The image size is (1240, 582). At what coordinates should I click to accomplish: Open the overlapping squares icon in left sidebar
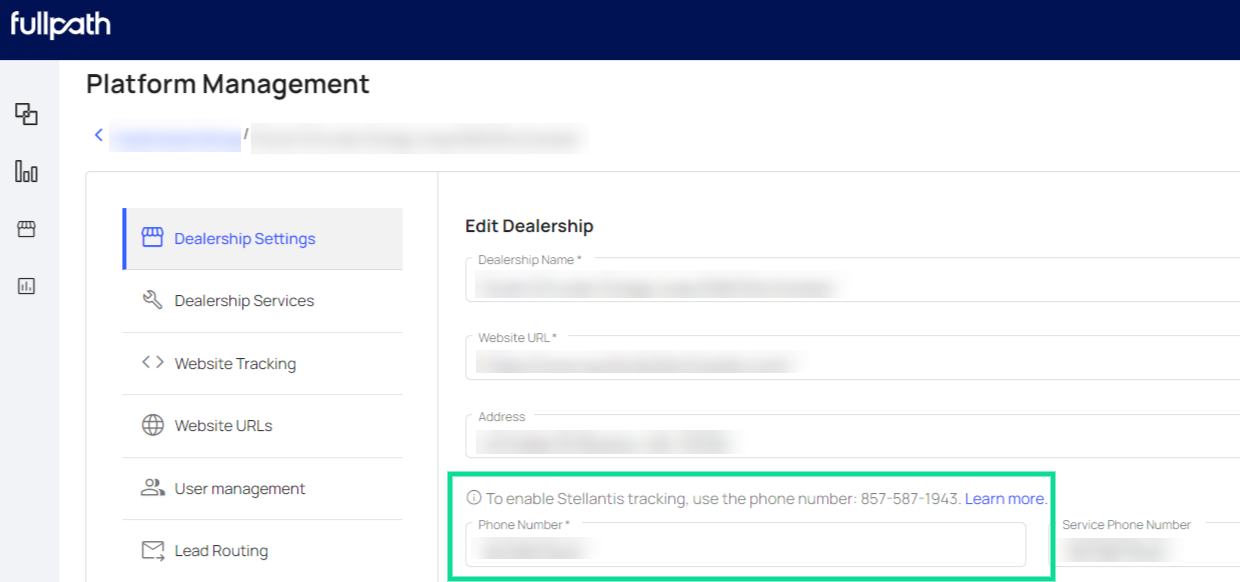26,114
